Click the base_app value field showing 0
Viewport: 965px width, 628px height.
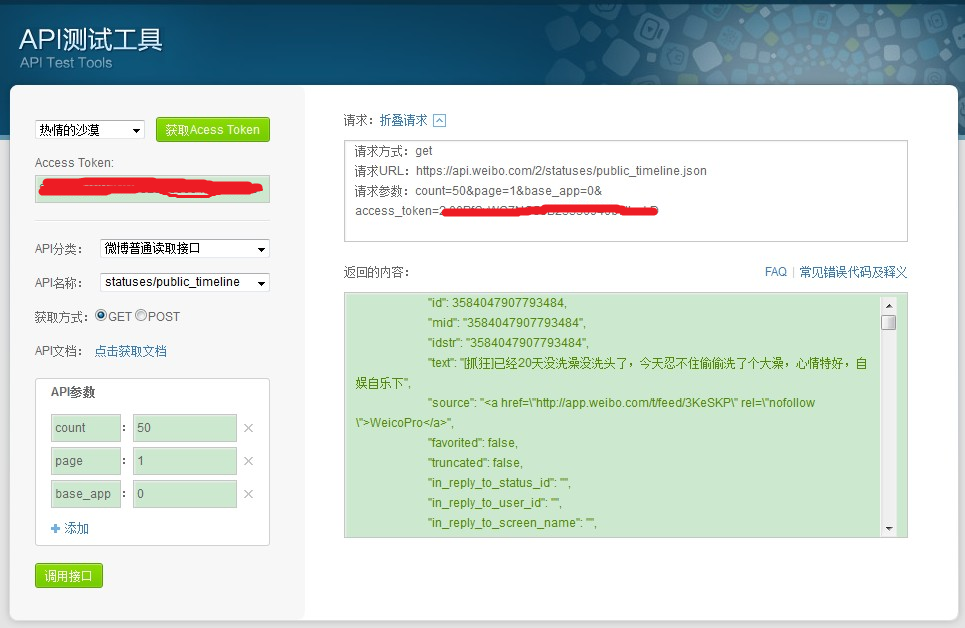185,494
